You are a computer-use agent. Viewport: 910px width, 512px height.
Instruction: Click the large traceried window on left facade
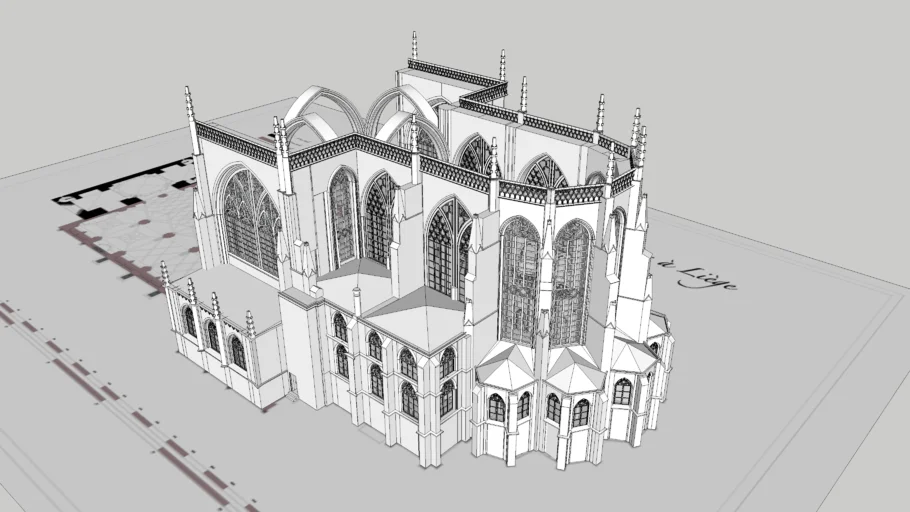click(250, 222)
